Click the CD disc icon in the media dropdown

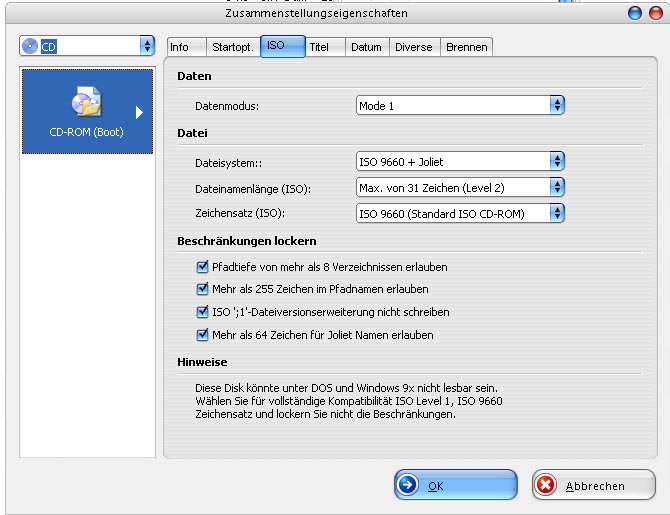tap(30, 46)
